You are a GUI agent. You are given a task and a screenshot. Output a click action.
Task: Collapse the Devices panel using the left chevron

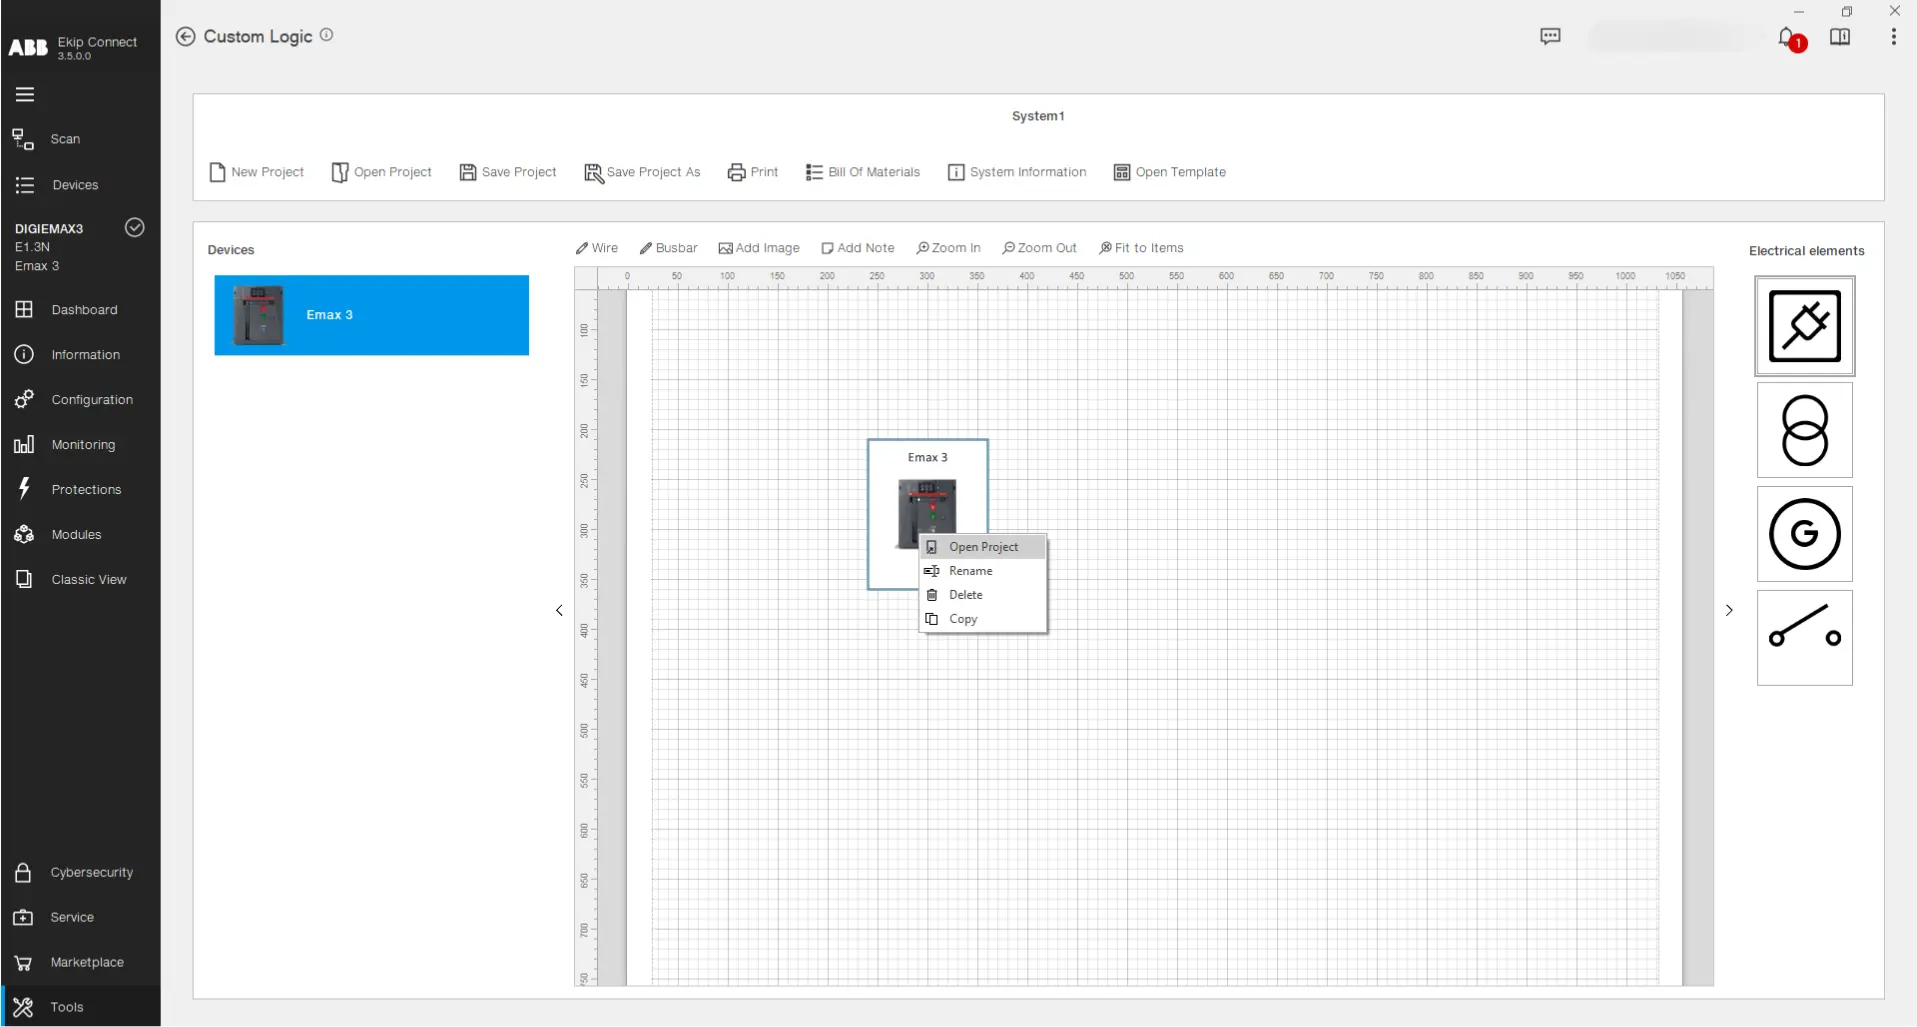[x=557, y=610]
